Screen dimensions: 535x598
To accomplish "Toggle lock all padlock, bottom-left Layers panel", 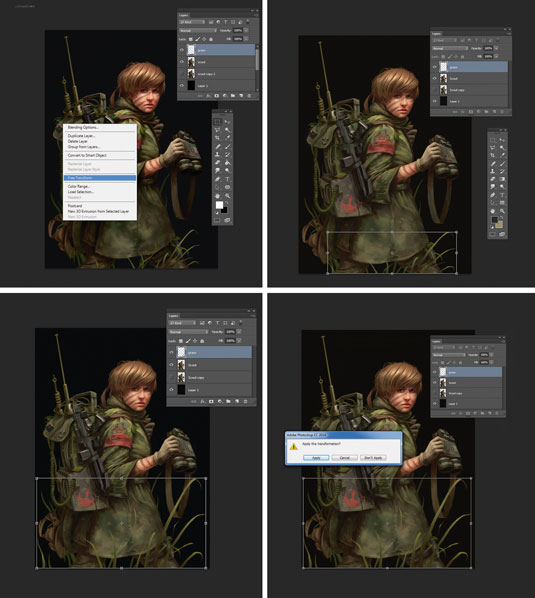I will point(202,341).
